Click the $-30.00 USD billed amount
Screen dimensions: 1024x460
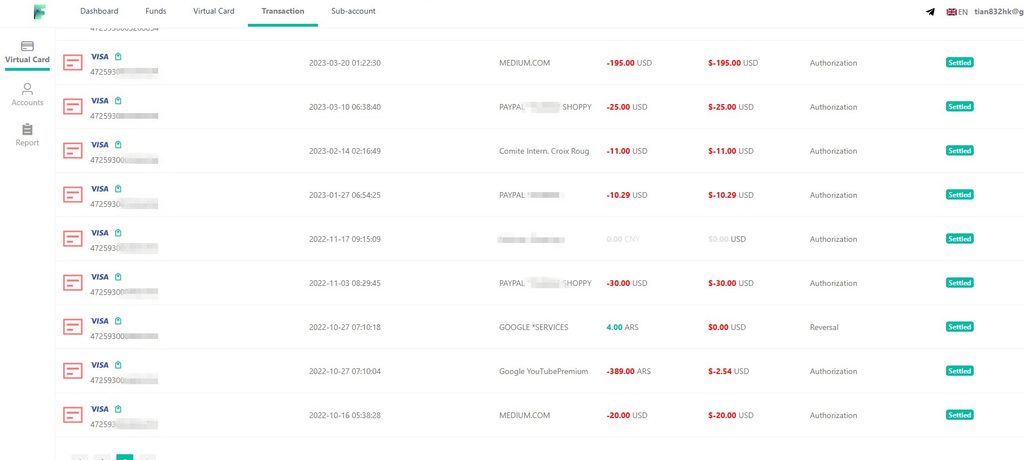(x=731, y=283)
